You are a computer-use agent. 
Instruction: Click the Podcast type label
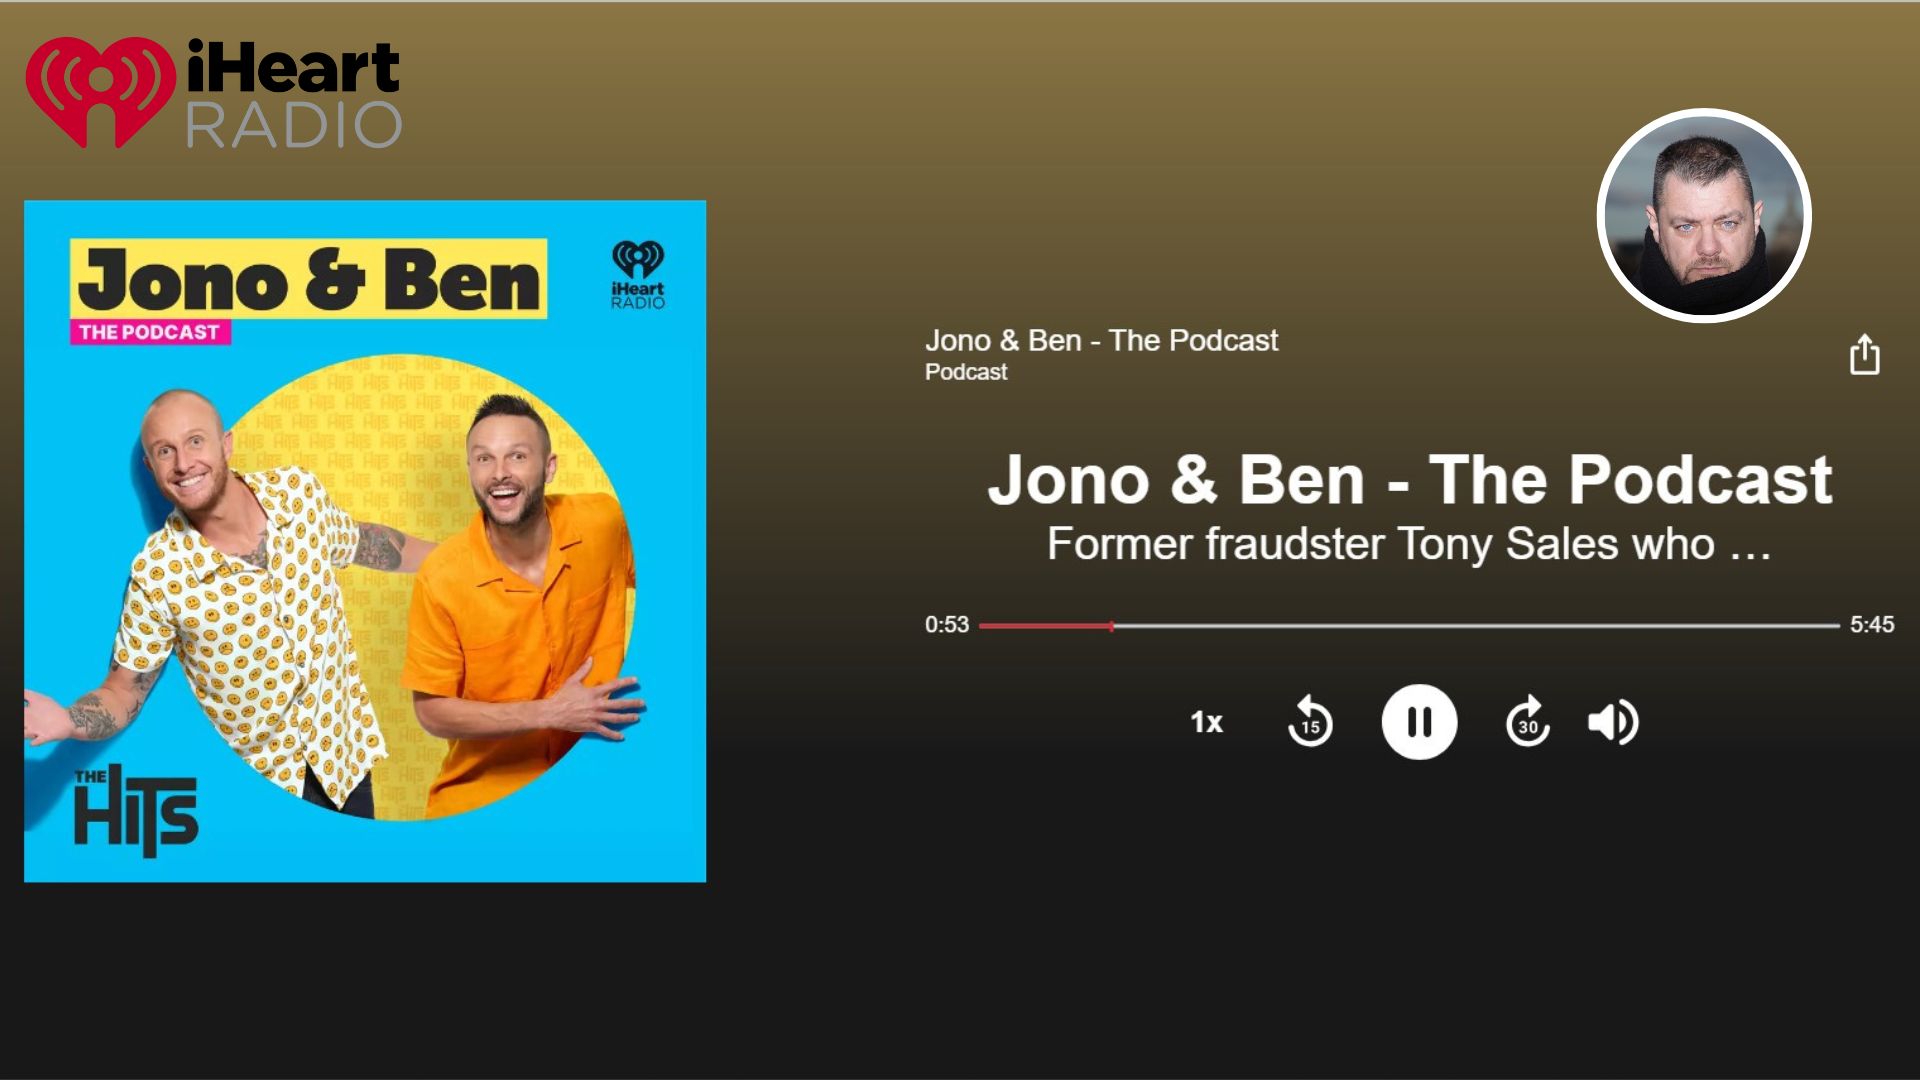click(966, 372)
